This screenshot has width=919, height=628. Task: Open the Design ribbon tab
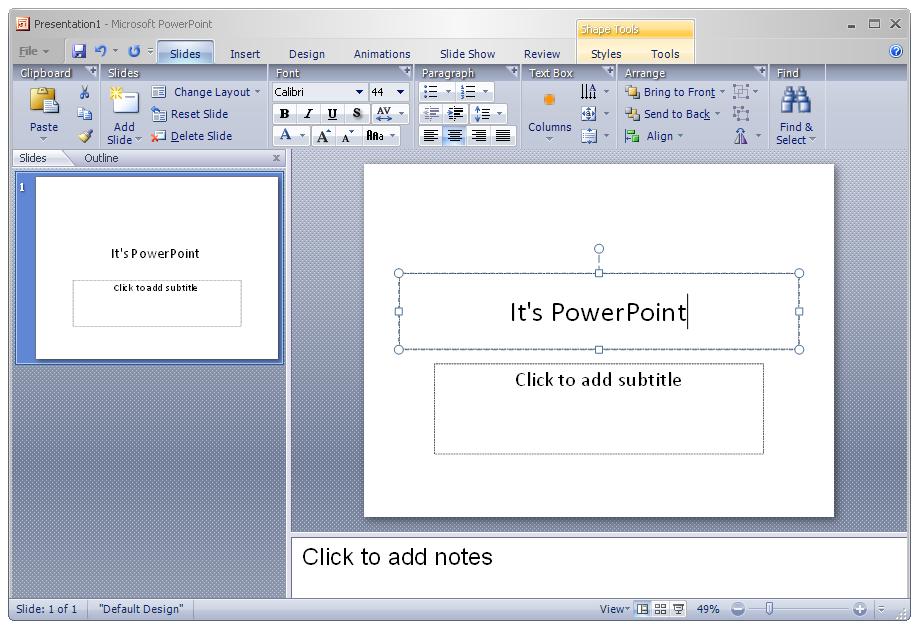point(307,54)
